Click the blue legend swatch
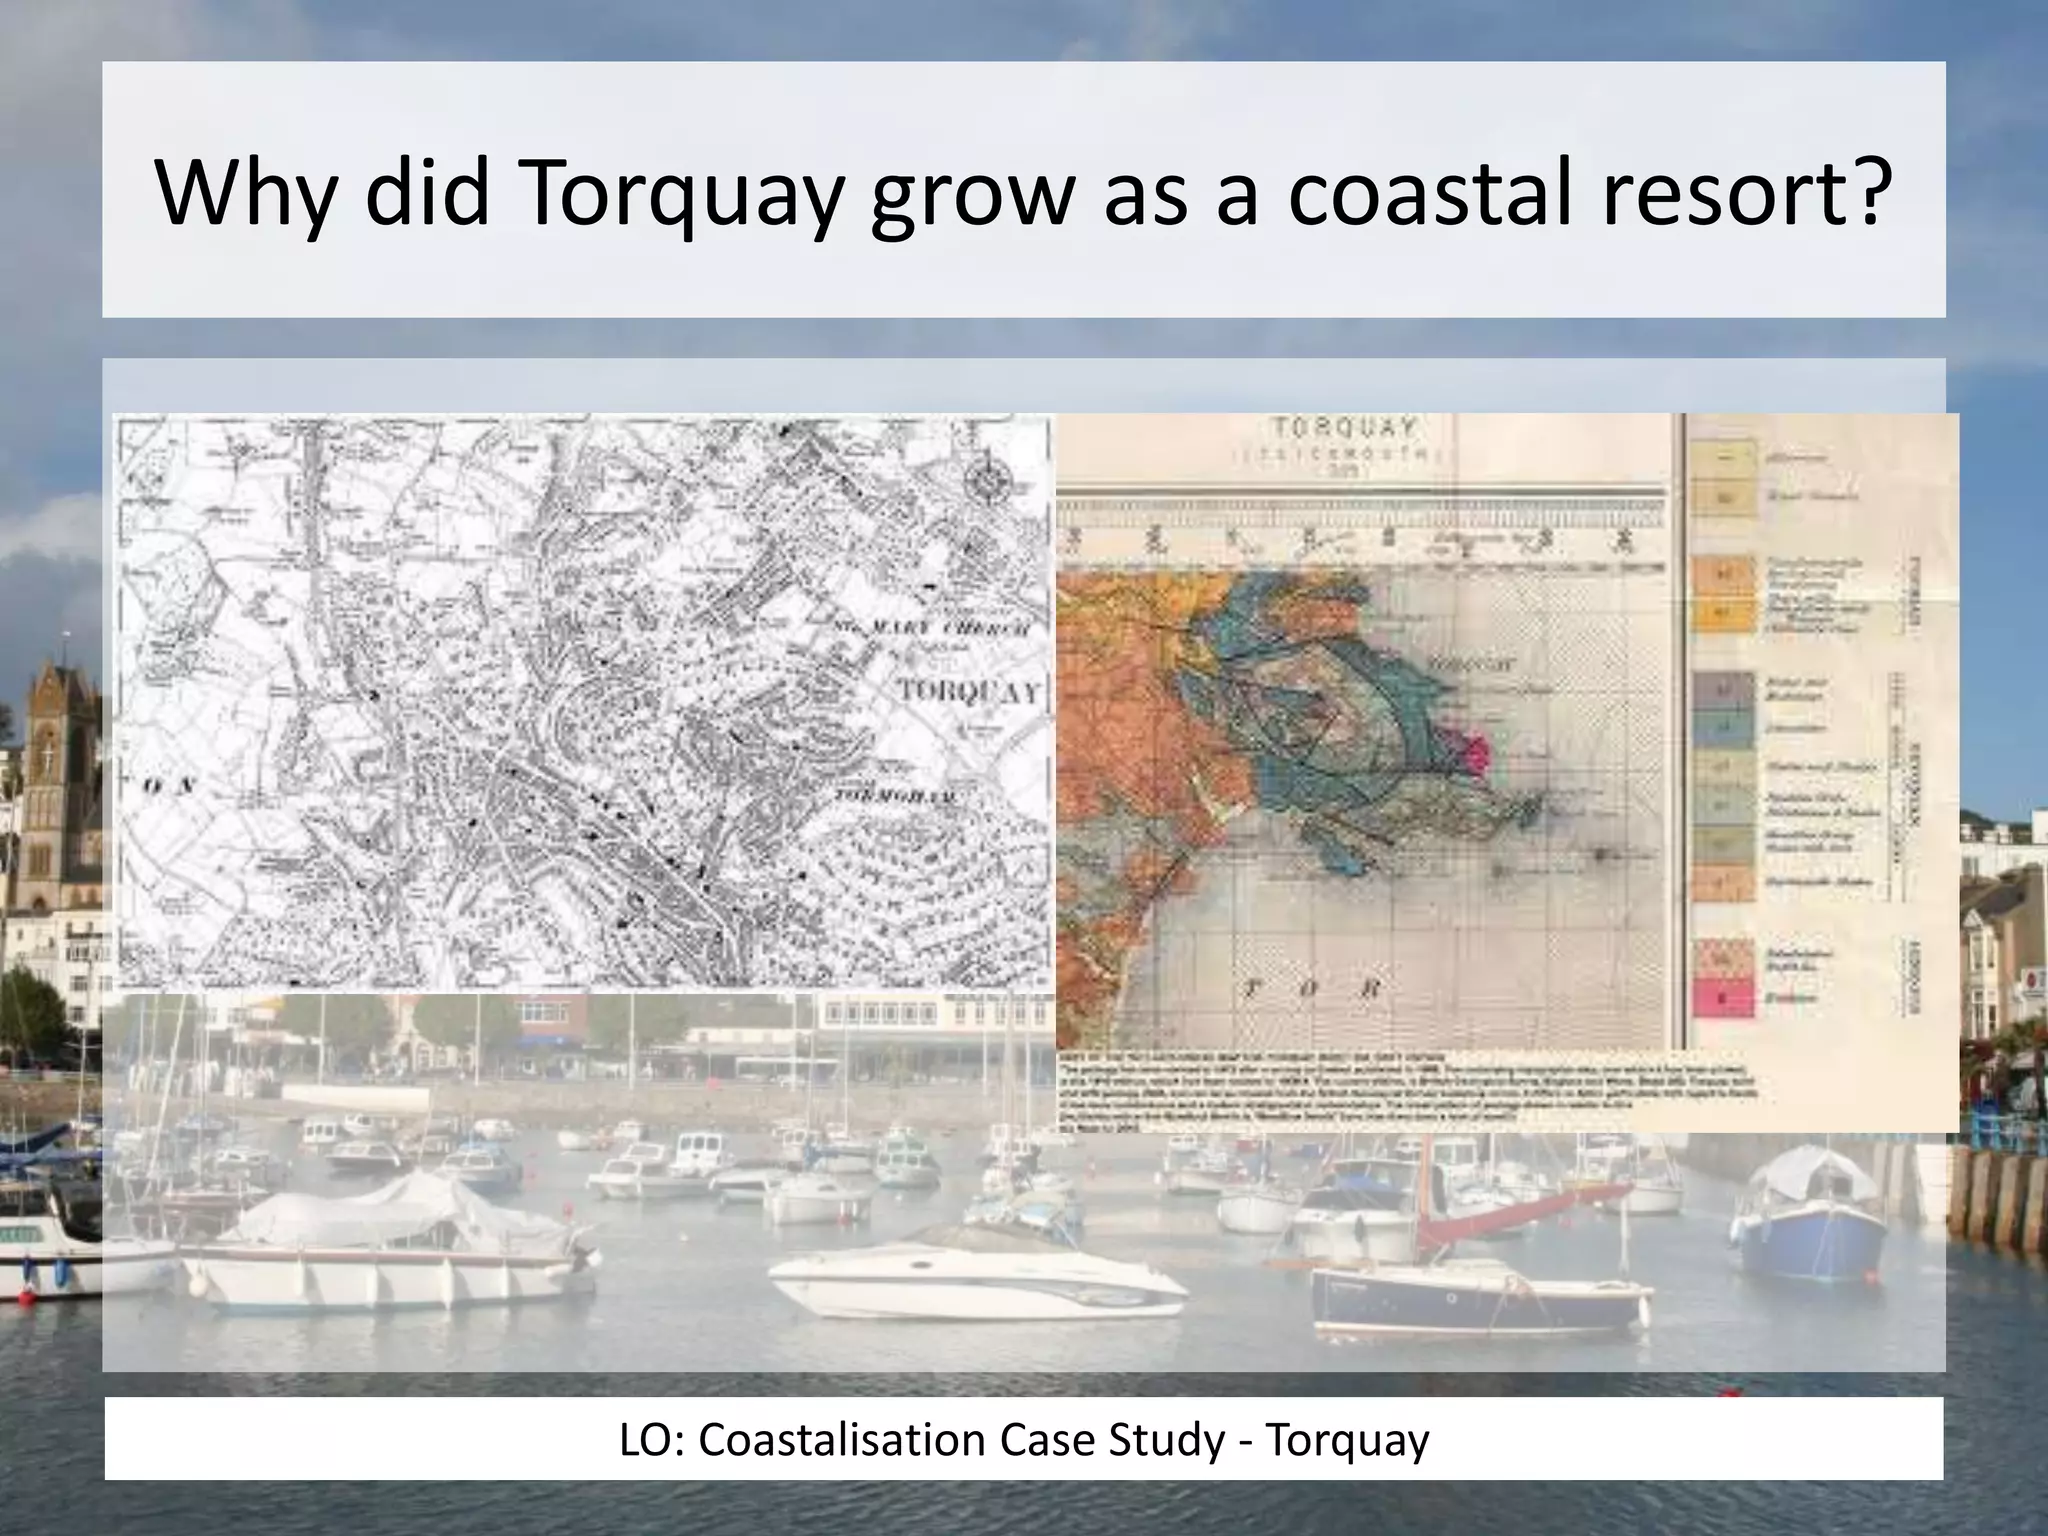The height and width of the screenshot is (1536, 2048). pos(1723,730)
